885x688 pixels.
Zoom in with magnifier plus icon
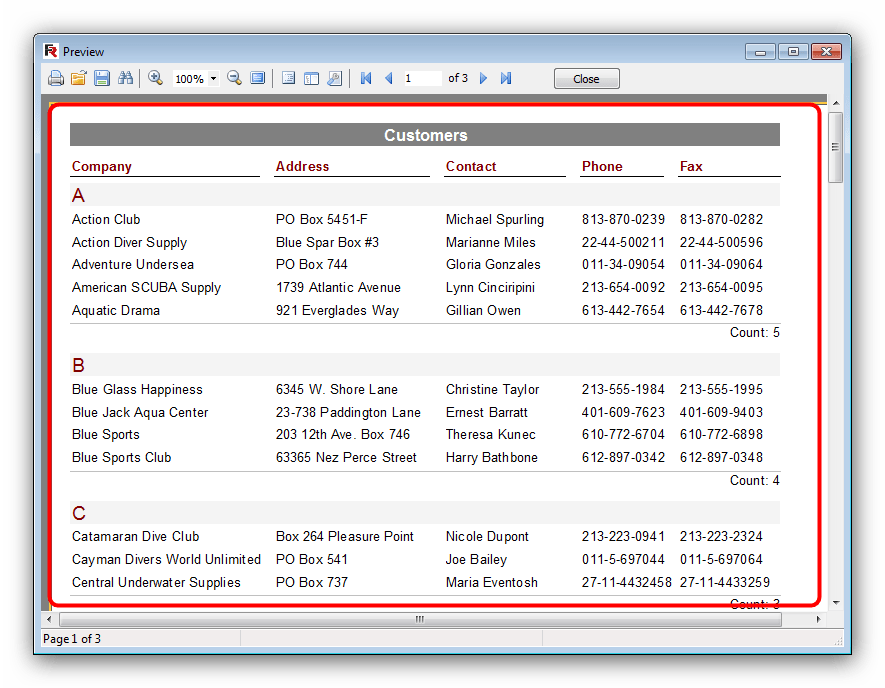(x=155, y=78)
